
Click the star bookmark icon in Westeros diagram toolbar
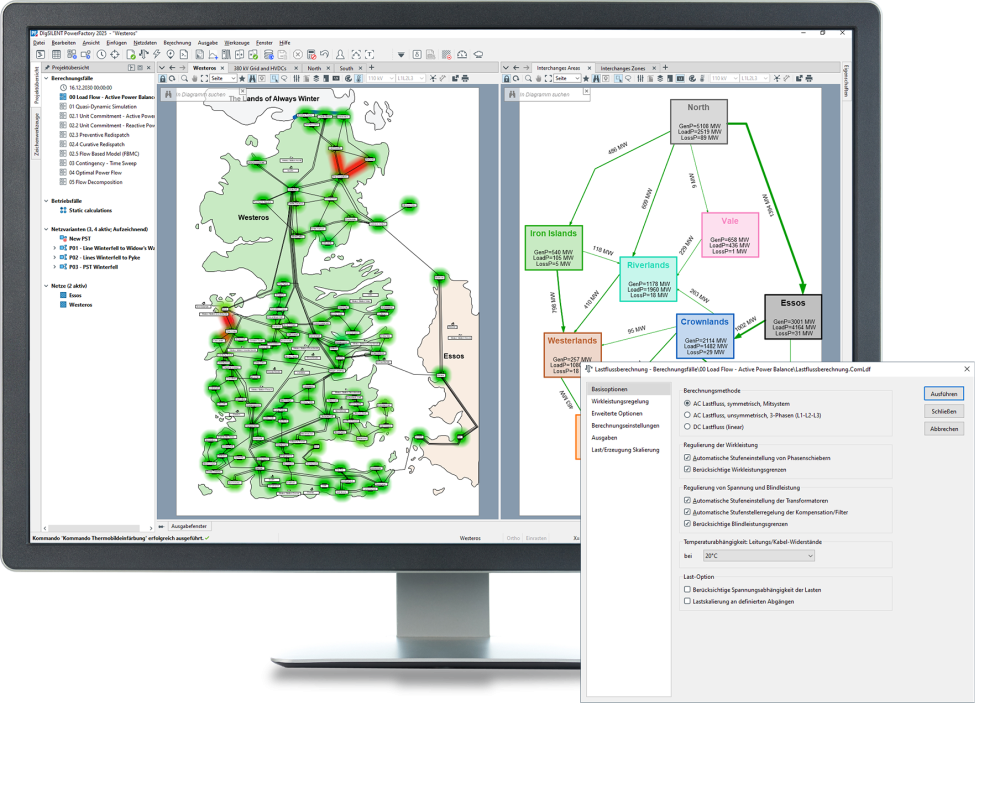[242, 78]
